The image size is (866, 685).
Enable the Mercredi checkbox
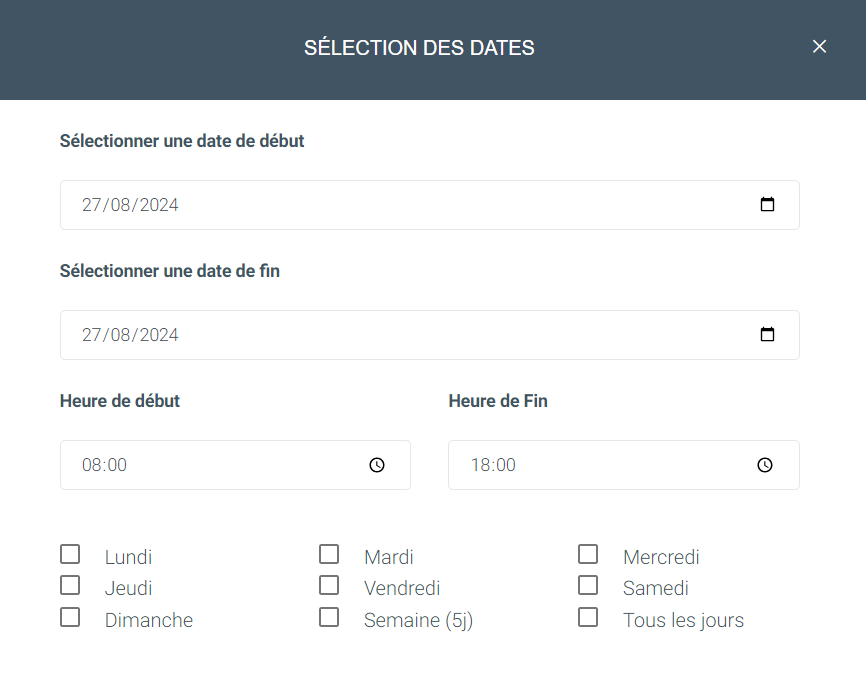tap(588, 554)
